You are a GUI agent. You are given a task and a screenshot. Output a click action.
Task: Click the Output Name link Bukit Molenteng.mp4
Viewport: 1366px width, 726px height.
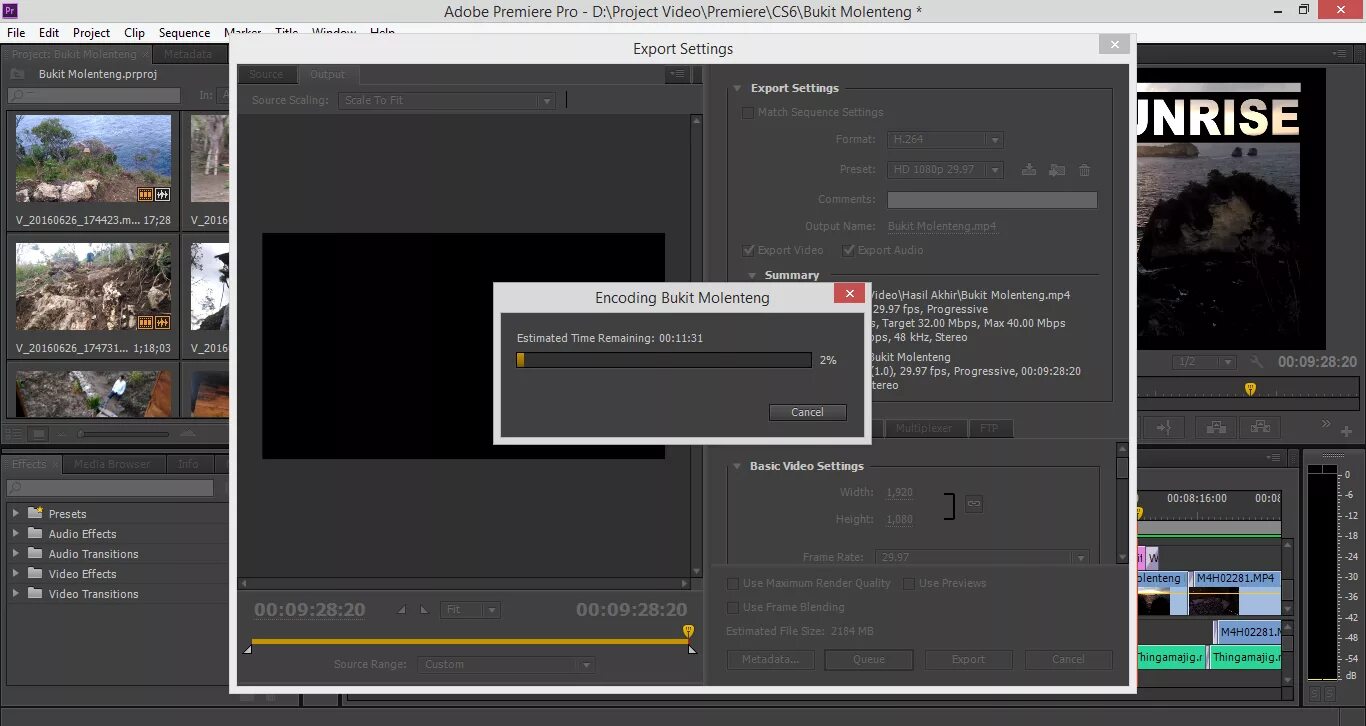tap(942, 227)
